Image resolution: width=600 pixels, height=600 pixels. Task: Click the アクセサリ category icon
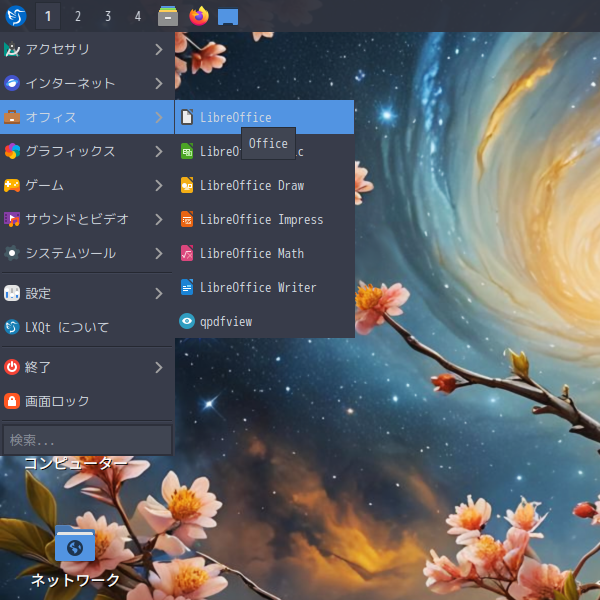(12, 49)
